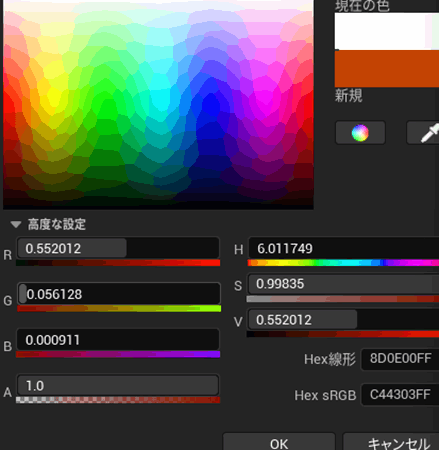The width and height of the screenshot is (439, 450).
Task: Click the rainbow hue gradient bar
Action: pos(343,263)
